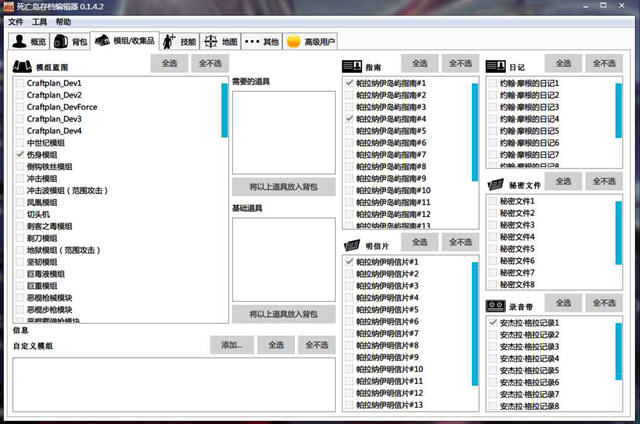Screen dimensions: 640x424
Task: Click 全选 for 自定义模组
Action: [x=276, y=345]
